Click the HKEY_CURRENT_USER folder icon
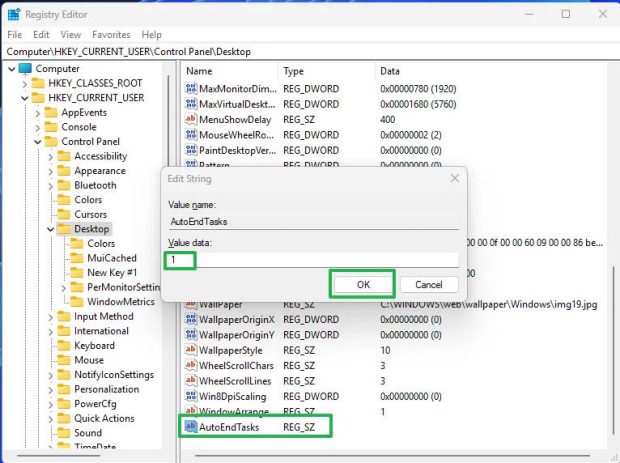620x463 pixels. 38,98
